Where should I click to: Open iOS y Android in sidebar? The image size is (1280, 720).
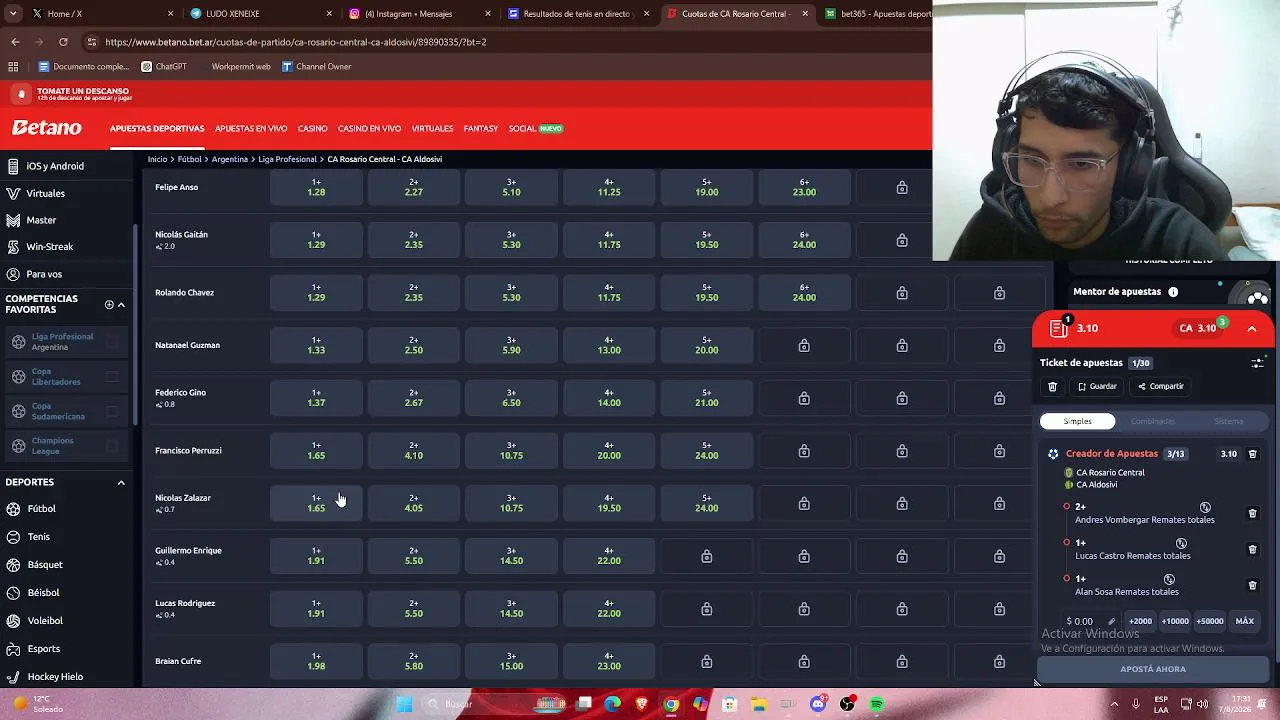55,166
